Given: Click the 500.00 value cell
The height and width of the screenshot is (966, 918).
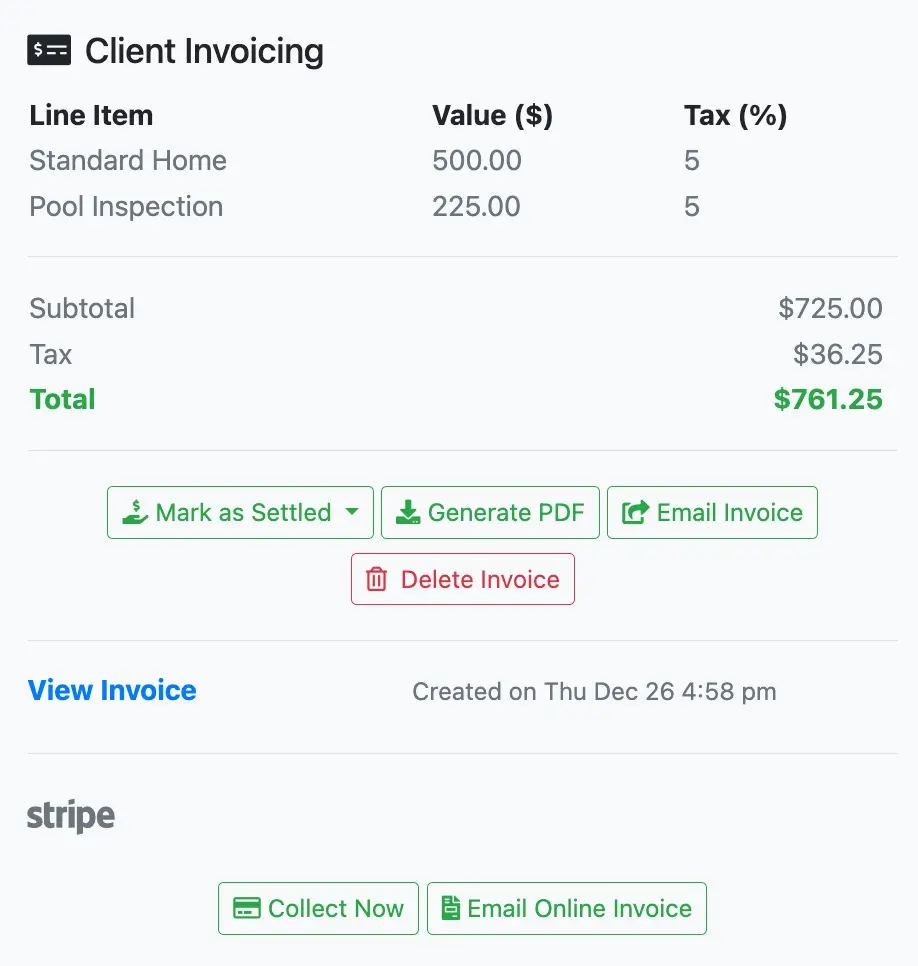Looking at the screenshot, I should [477, 161].
